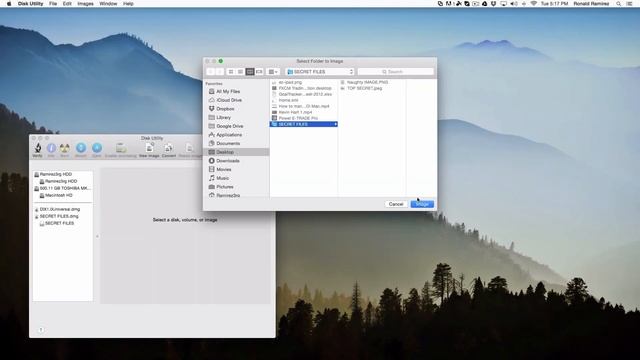The width and height of the screenshot is (640, 360).
Task: Go forward in the folder dialog
Action: 220,72
